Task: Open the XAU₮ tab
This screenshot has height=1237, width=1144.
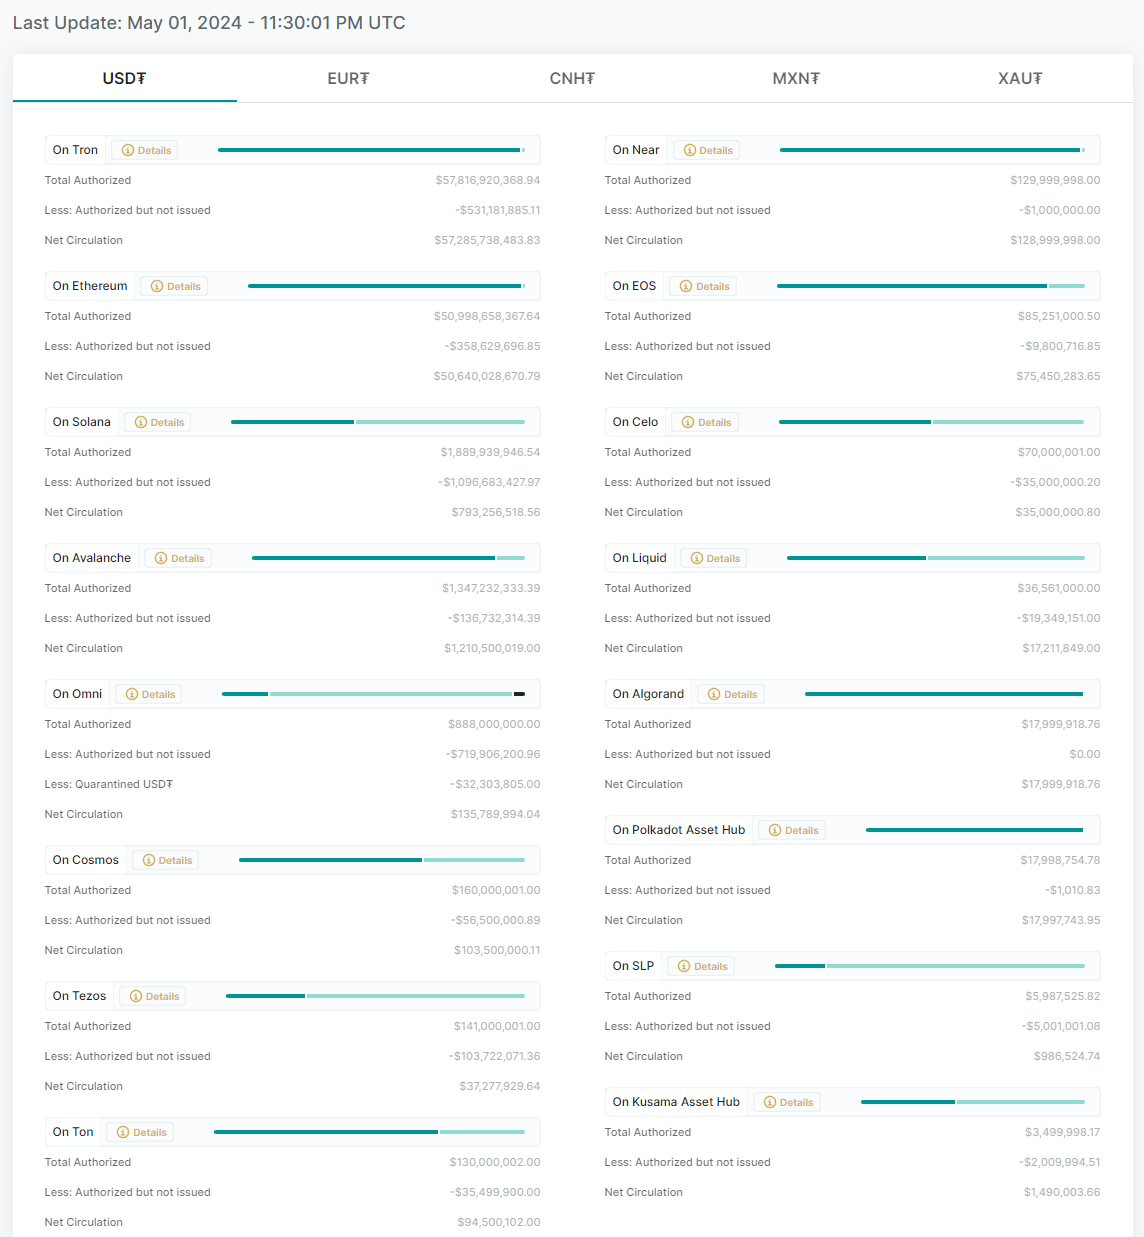Action: coord(1020,79)
